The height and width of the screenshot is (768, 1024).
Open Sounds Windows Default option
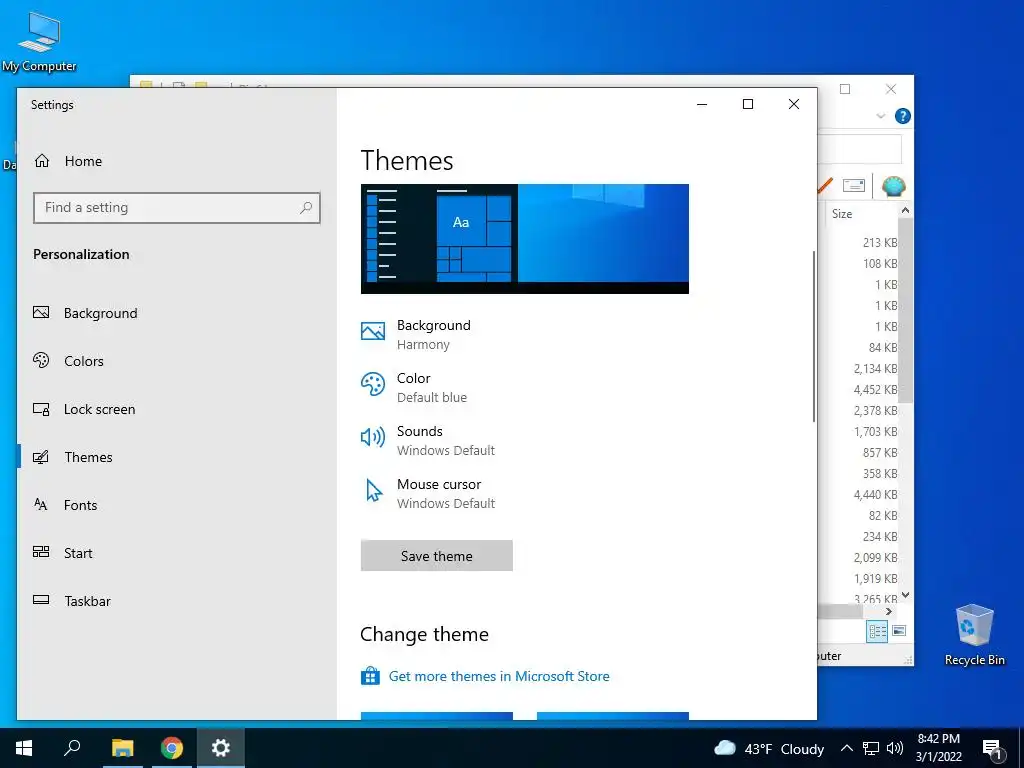click(428, 440)
